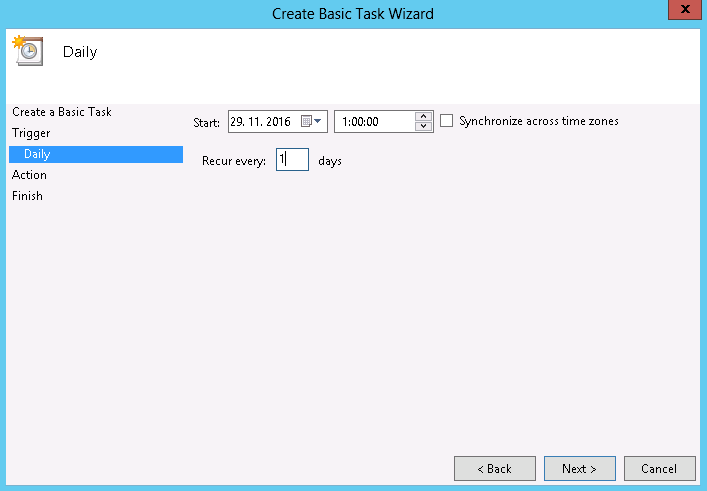Go to the Create a Basic Task step
This screenshot has width=707, height=491.
(61, 112)
